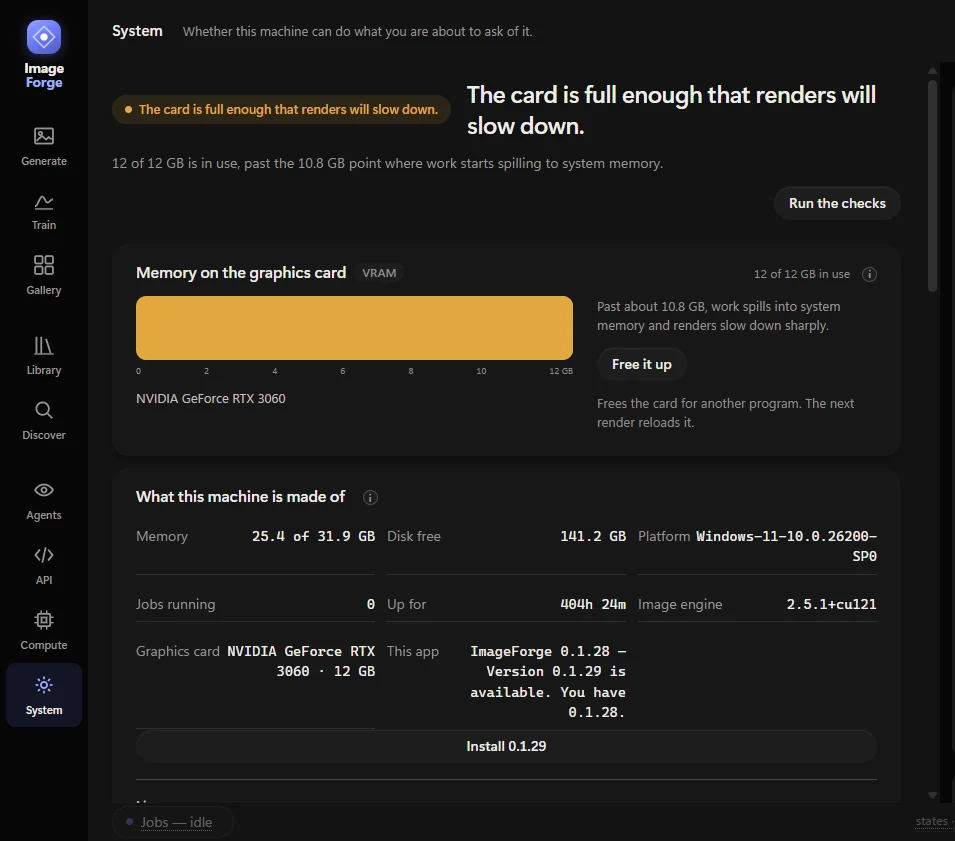Click the 'NVIDIA GeForce RTX 3060' label under the bar

coord(211,398)
